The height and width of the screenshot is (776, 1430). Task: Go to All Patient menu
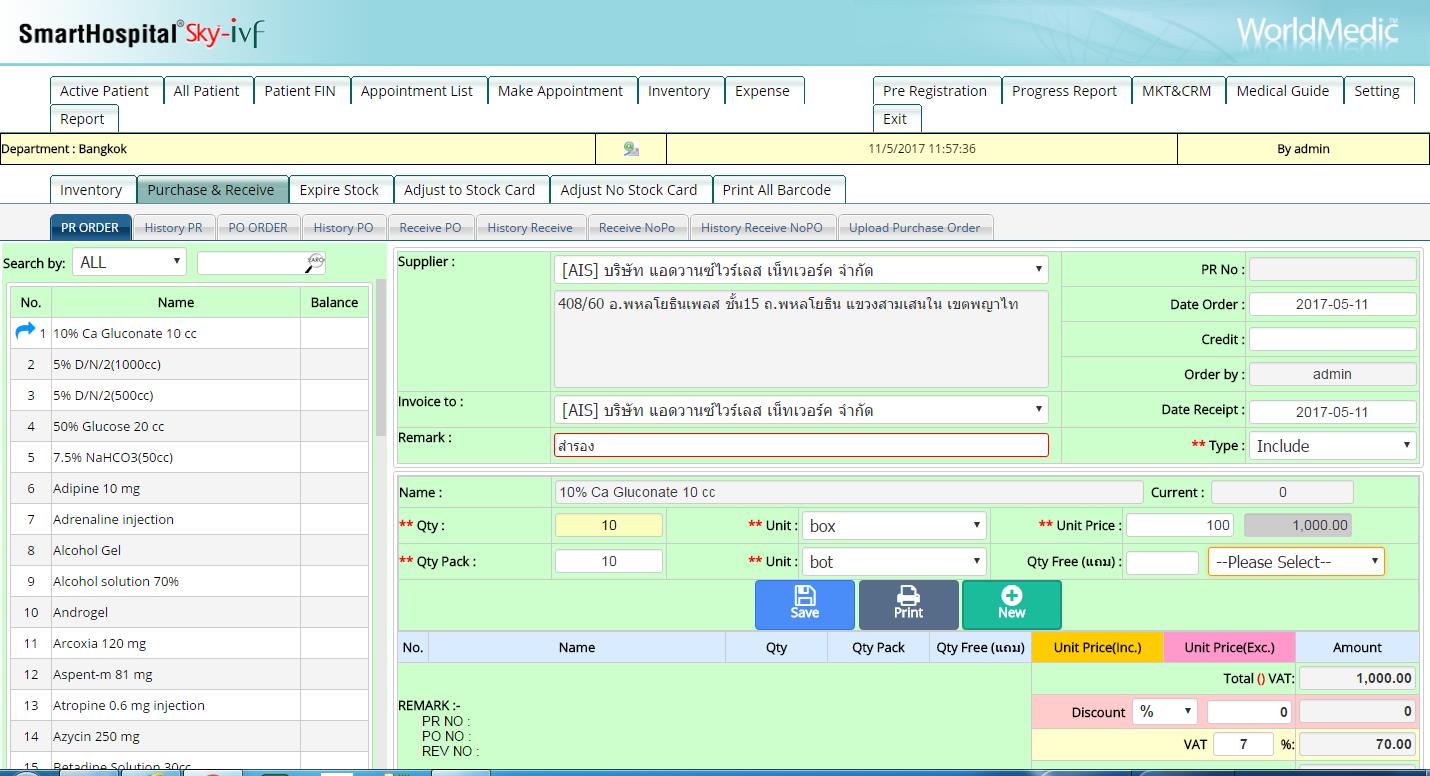(x=206, y=90)
